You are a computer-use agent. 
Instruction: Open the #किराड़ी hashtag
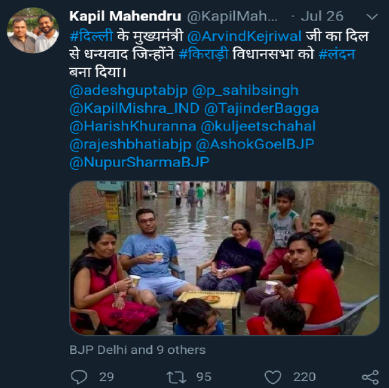(204, 54)
